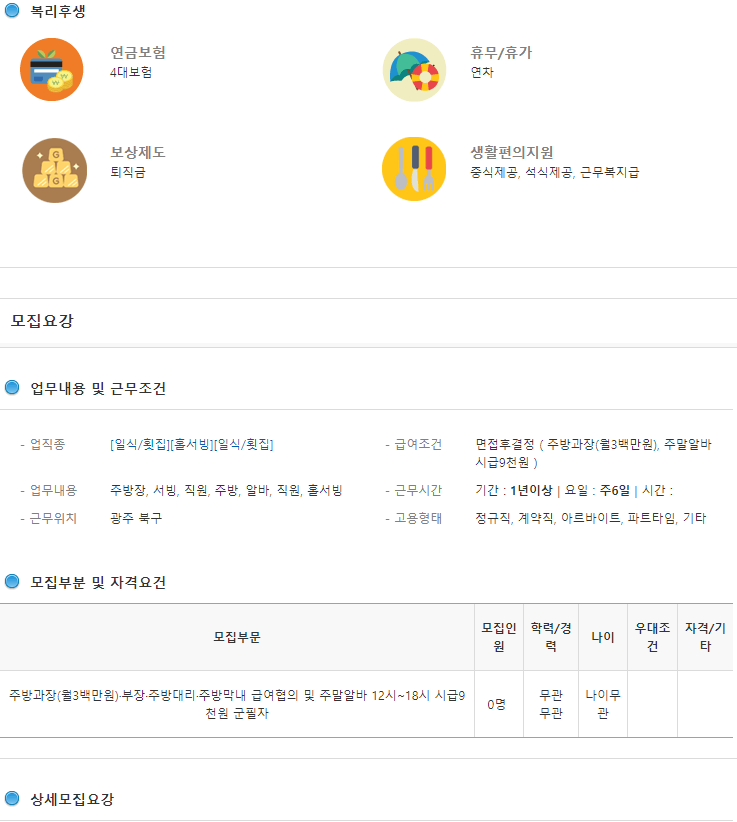The width and height of the screenshot is (737, 822).
Task: Click the 연금보험 credit card icon
Action: coord(51,69)
